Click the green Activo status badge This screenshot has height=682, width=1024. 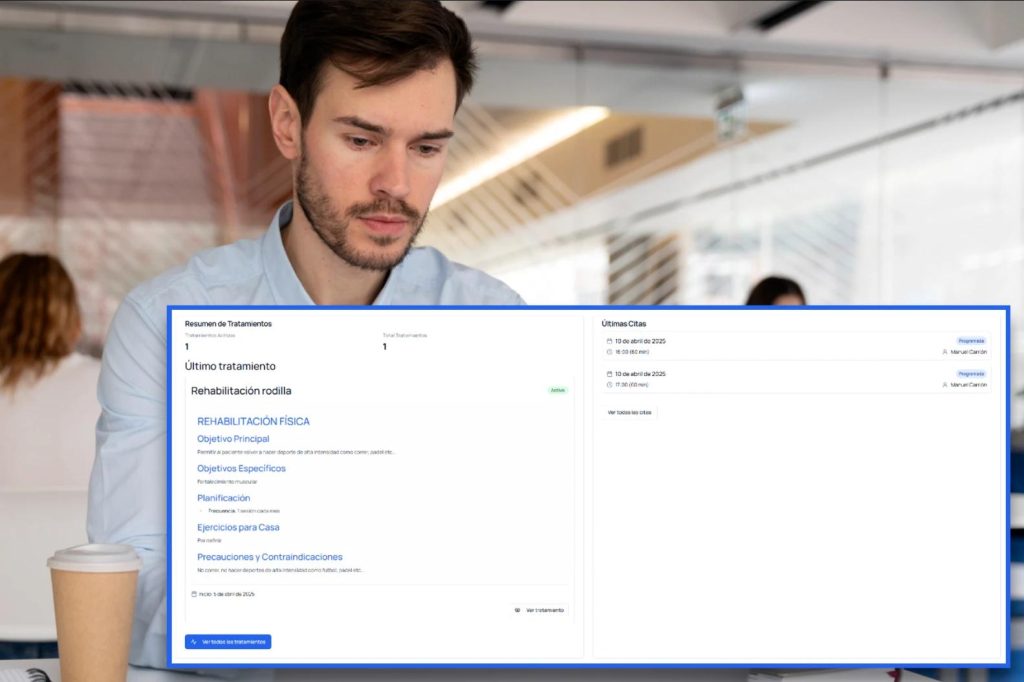point(557,390)
